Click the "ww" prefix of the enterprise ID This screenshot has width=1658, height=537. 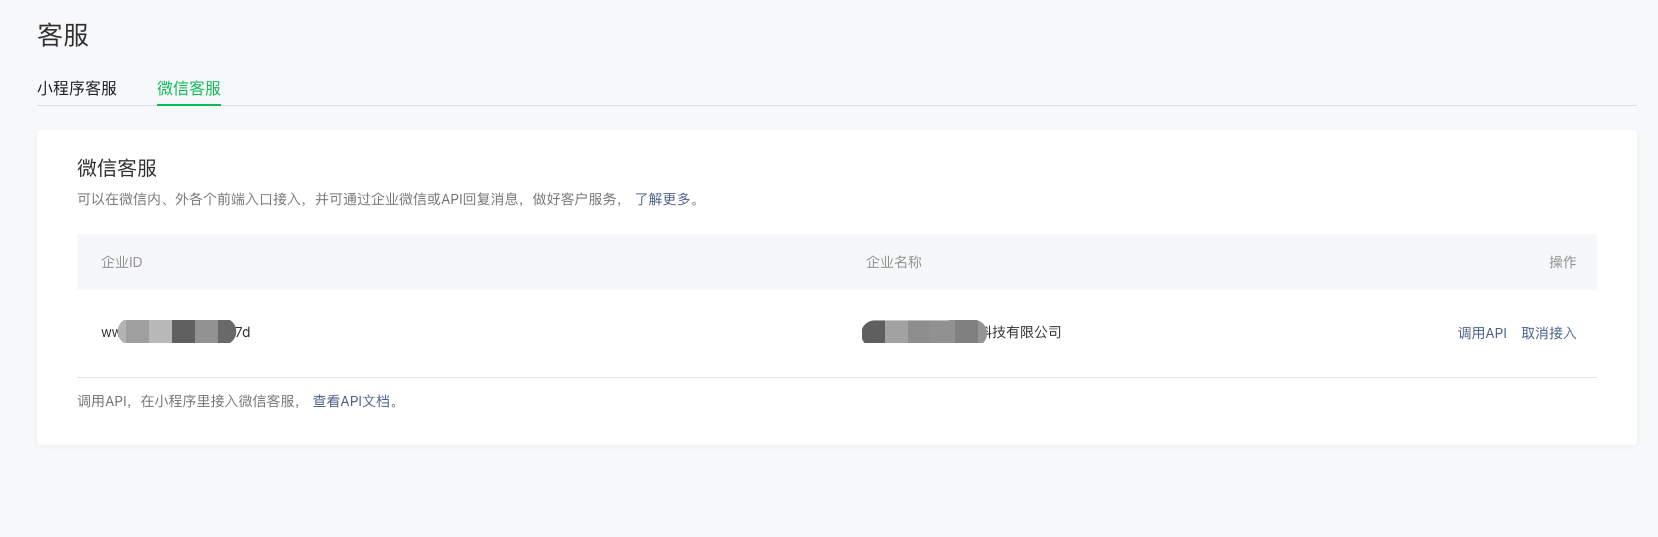click(x=108, y=332)
